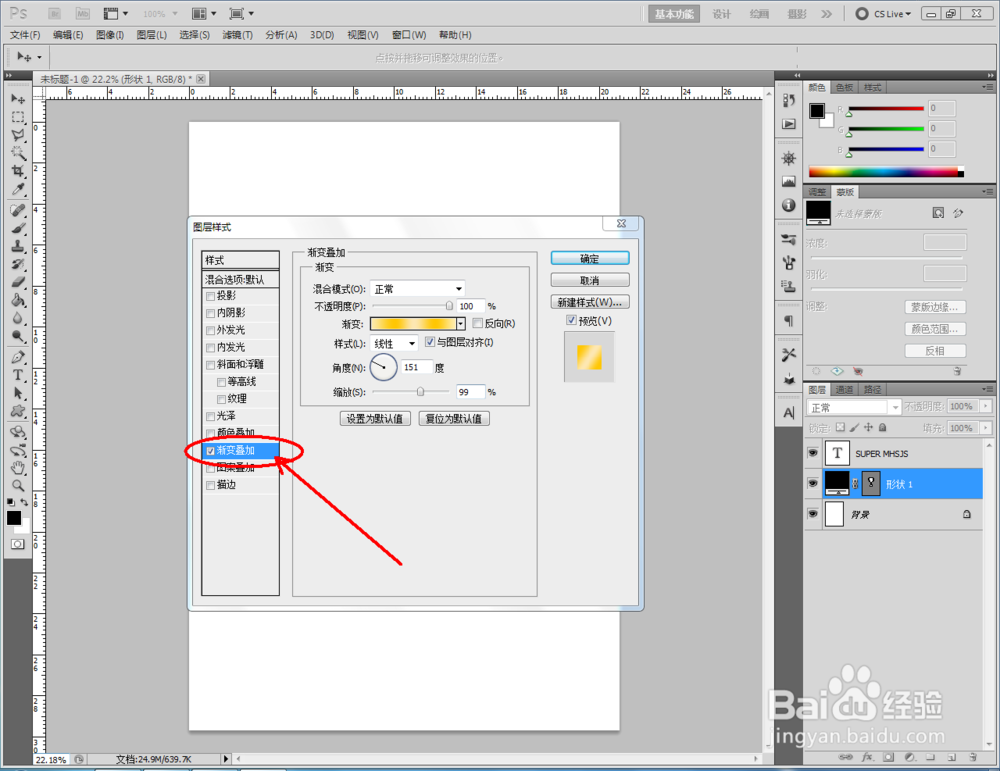Click the yellow gradient preview bar
The width and height of the screenshot is (1000, 771).
click(413, 324)
